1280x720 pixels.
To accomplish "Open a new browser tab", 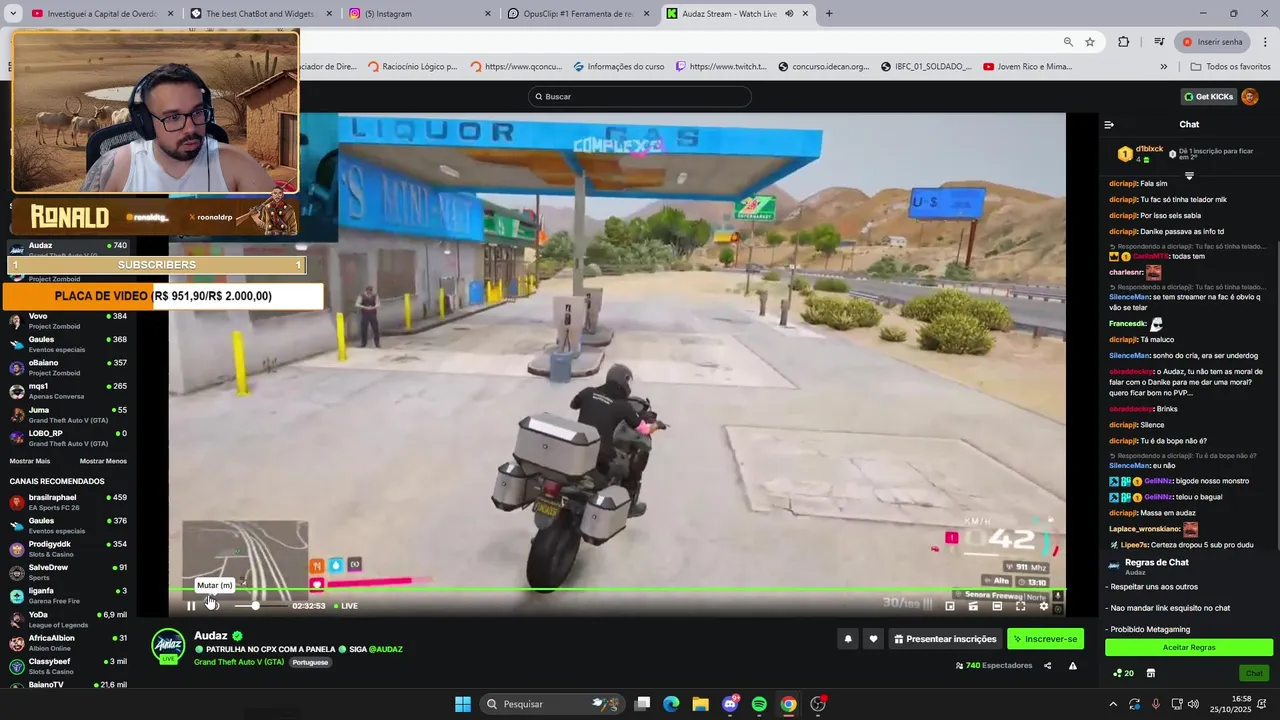I will click(x=829, y=14).
